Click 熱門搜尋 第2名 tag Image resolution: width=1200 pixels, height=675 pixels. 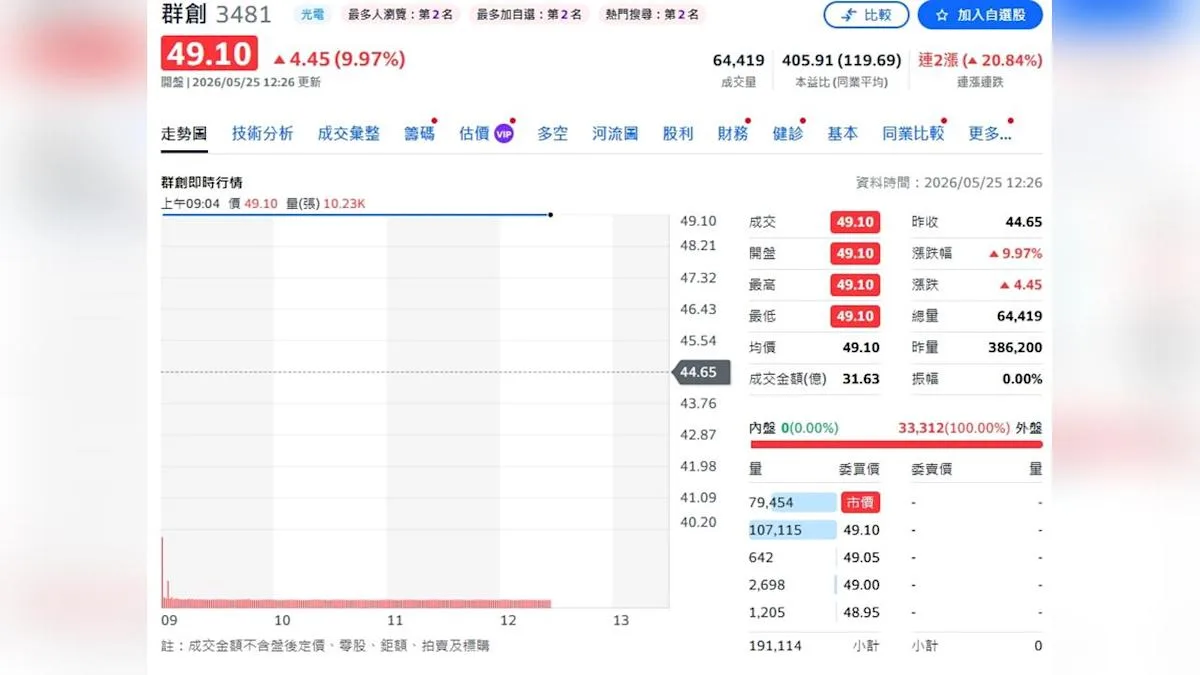coord(651,14)
